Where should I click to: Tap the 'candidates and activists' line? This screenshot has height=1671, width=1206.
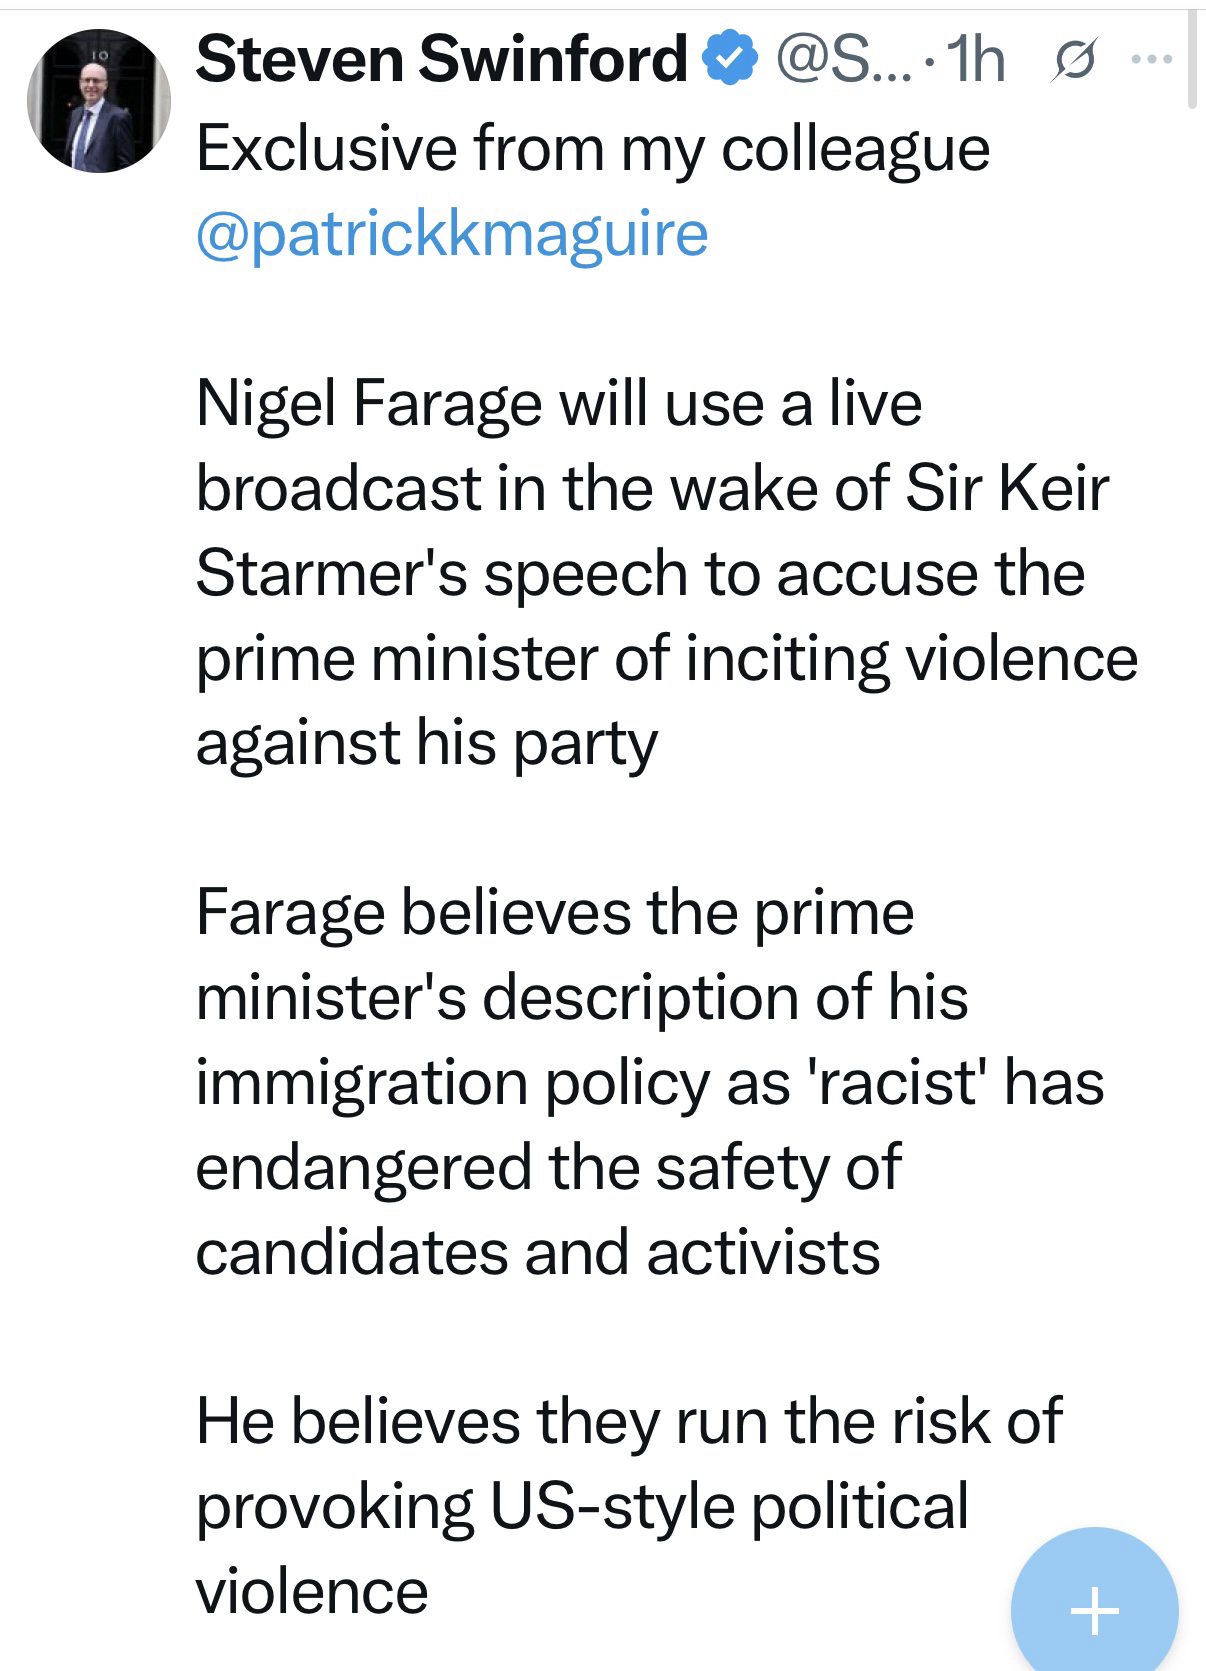click(537, 1252)
